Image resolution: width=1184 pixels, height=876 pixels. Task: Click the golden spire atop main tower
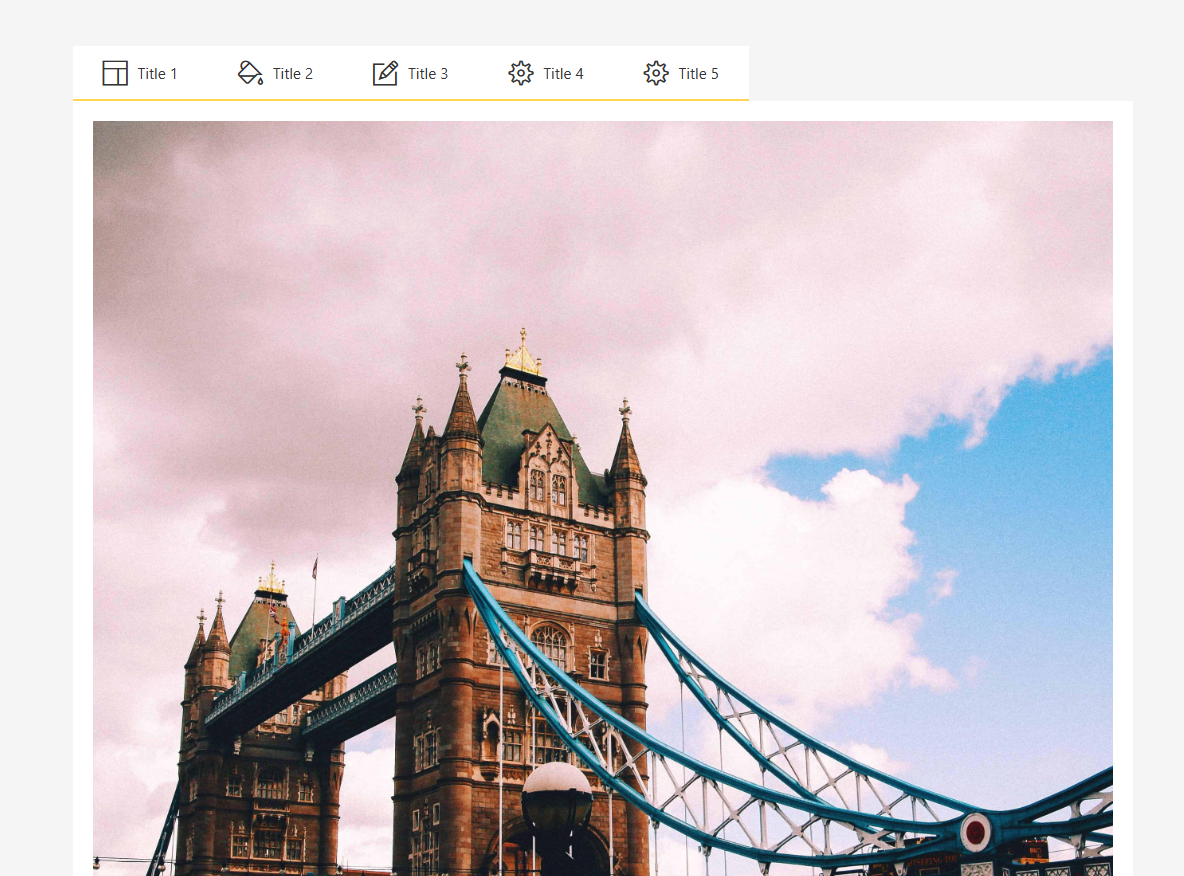point(522,354)
